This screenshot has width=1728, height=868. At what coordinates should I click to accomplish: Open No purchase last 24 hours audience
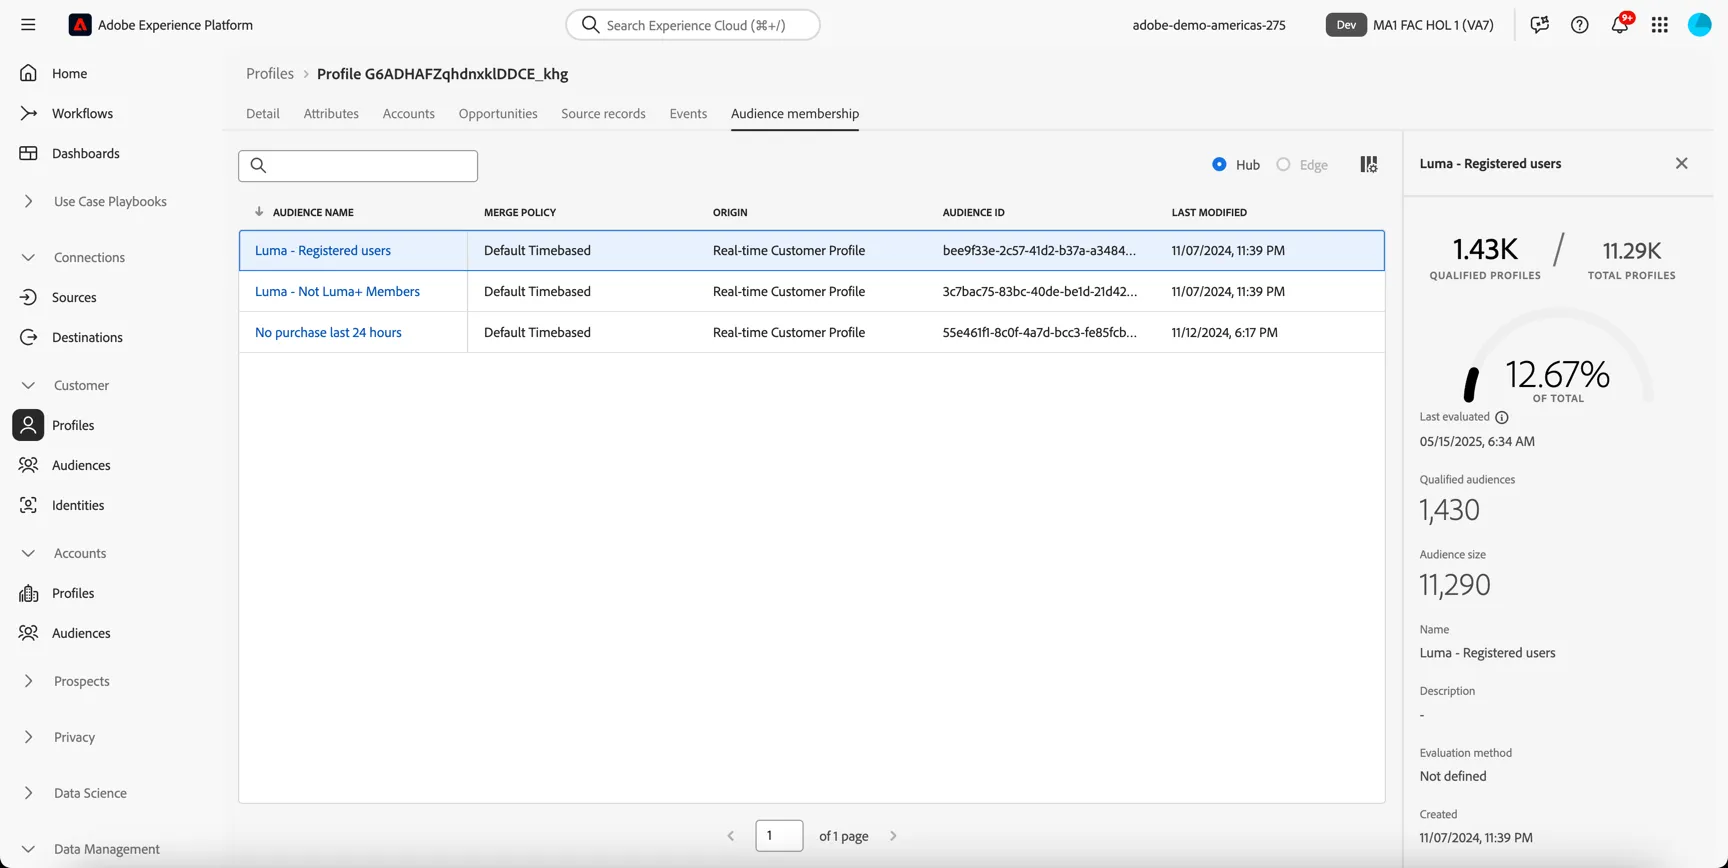[x=328, y=332]
